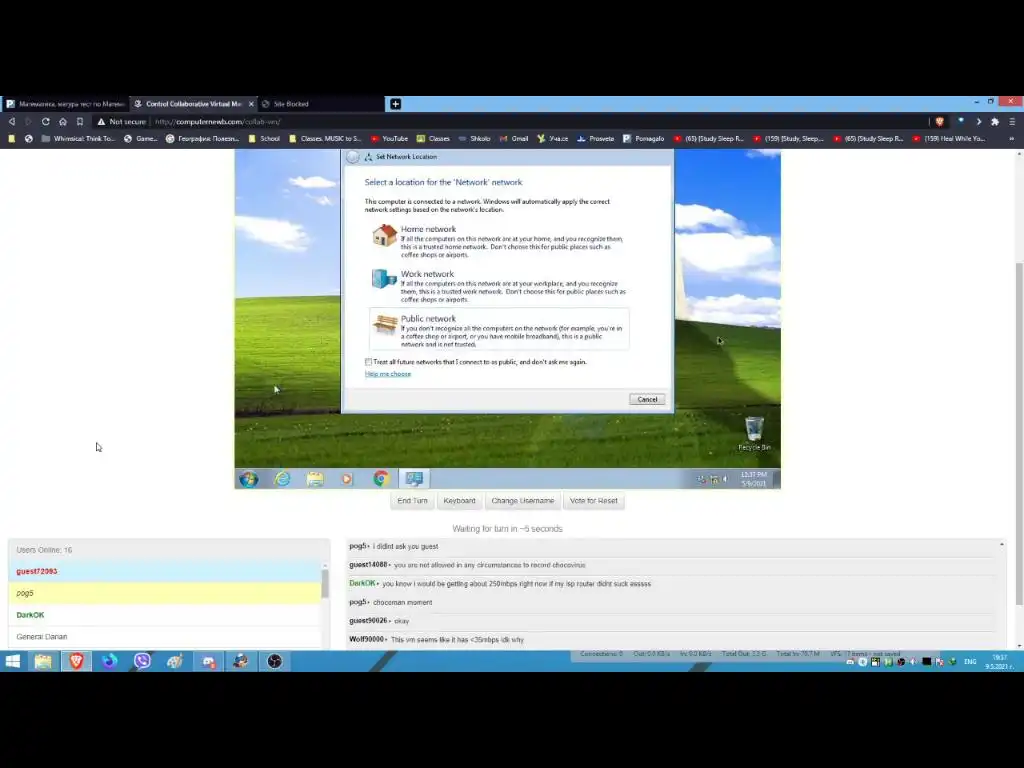This screenshot has width=1024, height=768.
Task: Go back using the browser back arrow
Action: point(12,121)
